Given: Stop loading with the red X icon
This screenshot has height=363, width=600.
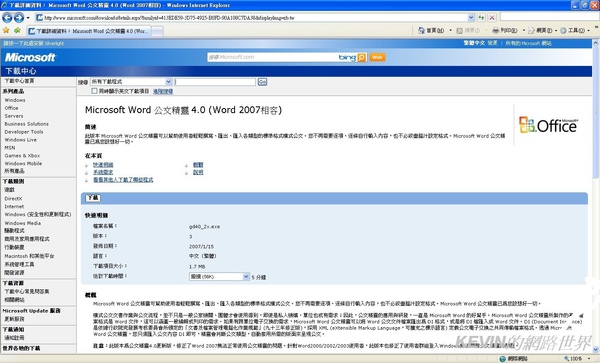Looking at the screenshot, I should tap(492, 18).
